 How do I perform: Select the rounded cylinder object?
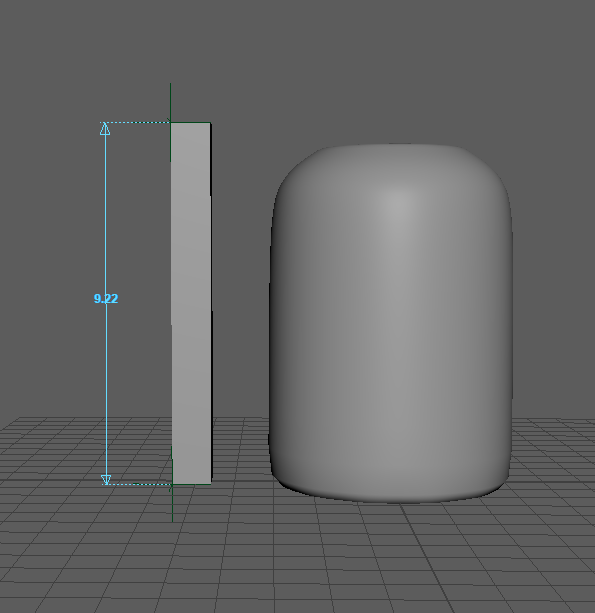point(391,323)
